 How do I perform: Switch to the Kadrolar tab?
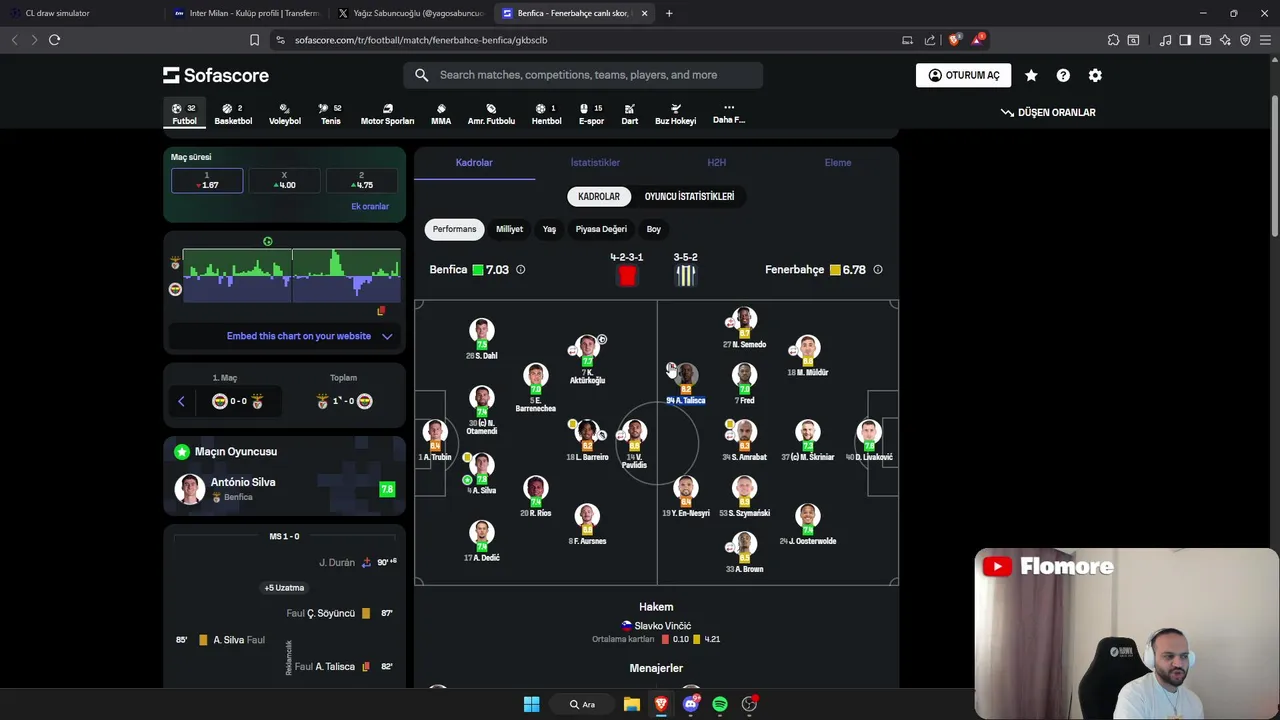click(474, 162)
